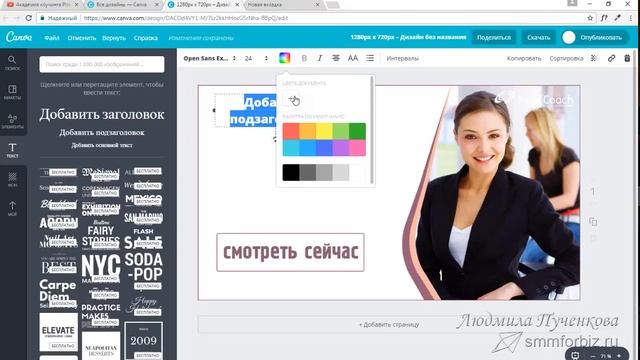Pick the dark green palette swatch

[358, 131]
